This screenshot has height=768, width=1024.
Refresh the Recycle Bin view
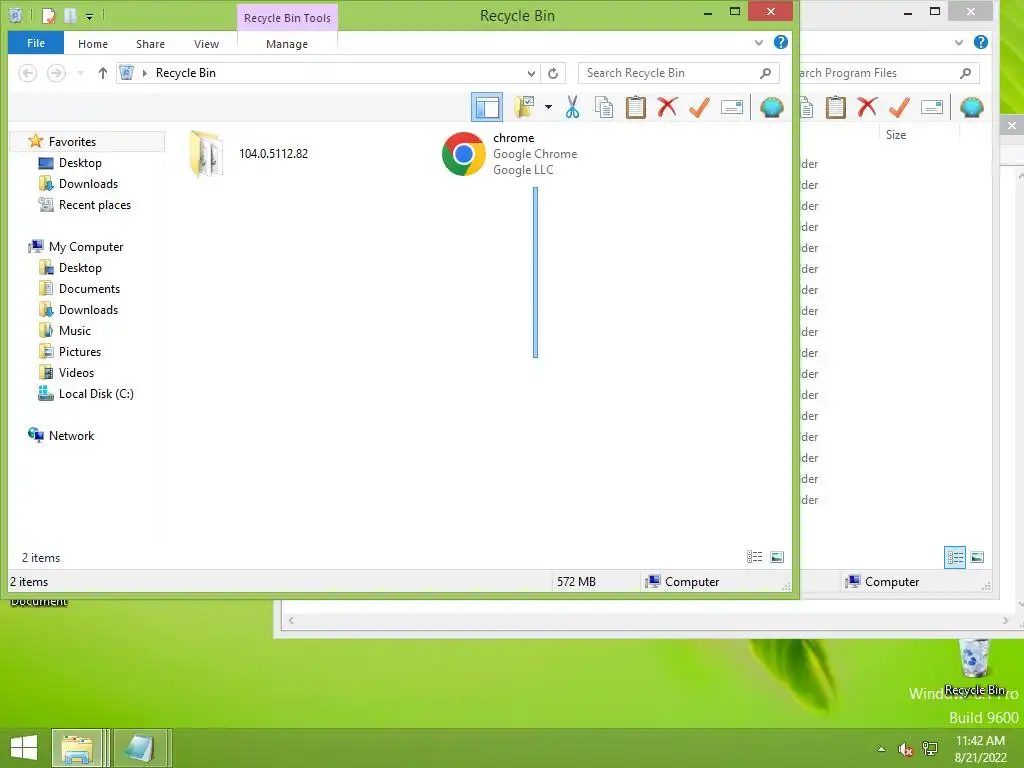(553, 73)
